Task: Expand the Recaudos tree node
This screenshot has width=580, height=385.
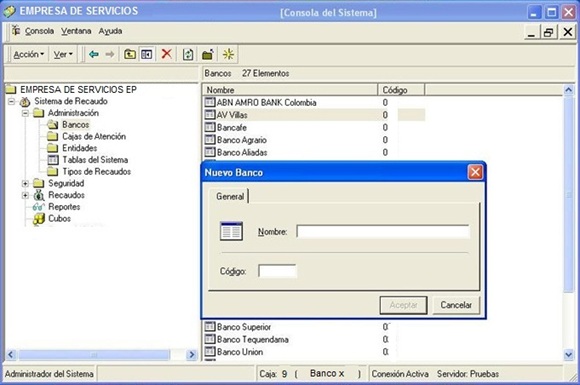Action: (25, 195)
